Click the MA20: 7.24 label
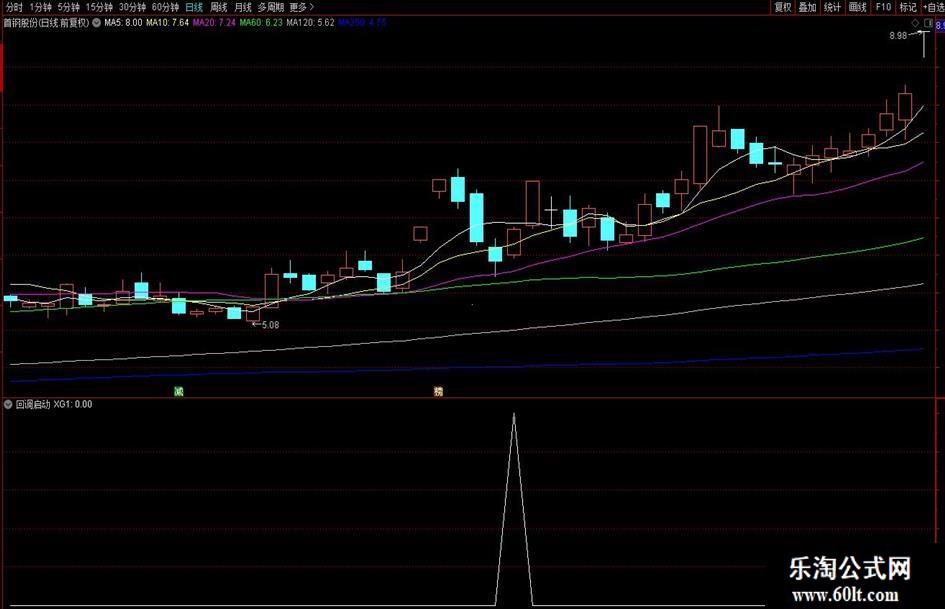This screenshot has width=945, height=609. 214,23
